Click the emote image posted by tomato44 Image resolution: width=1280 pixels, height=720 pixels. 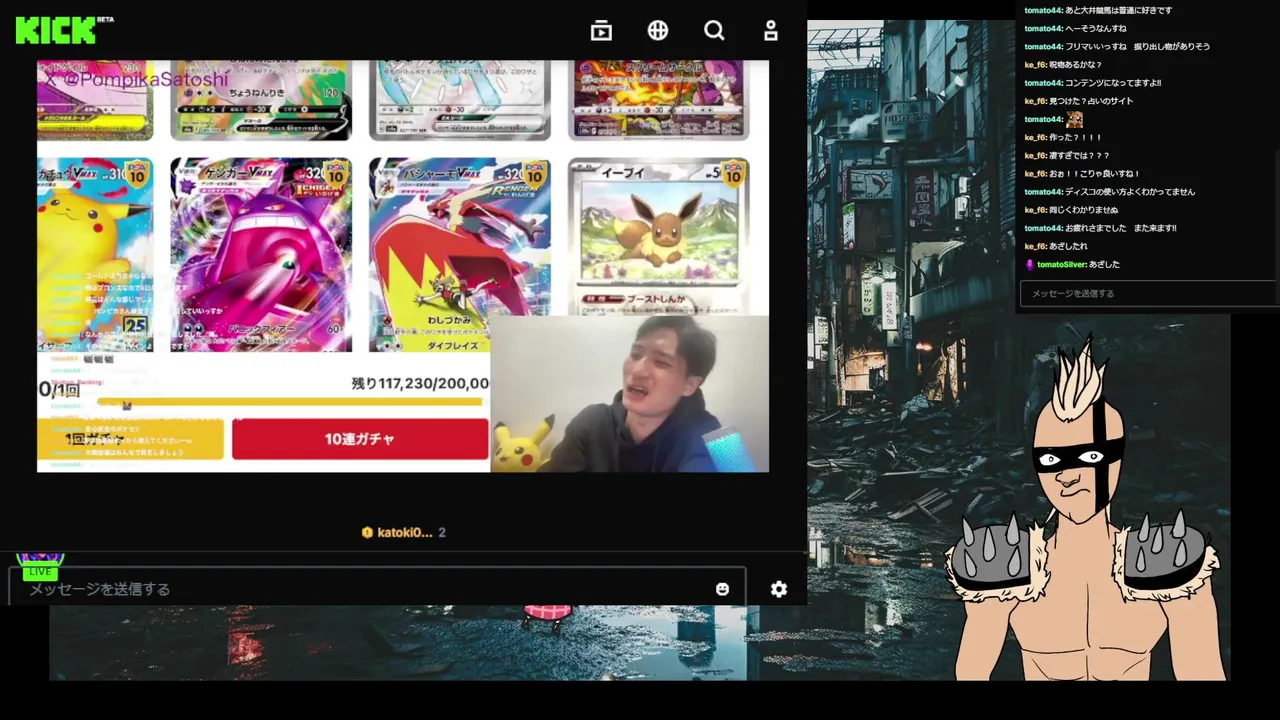pos(1074,119)
